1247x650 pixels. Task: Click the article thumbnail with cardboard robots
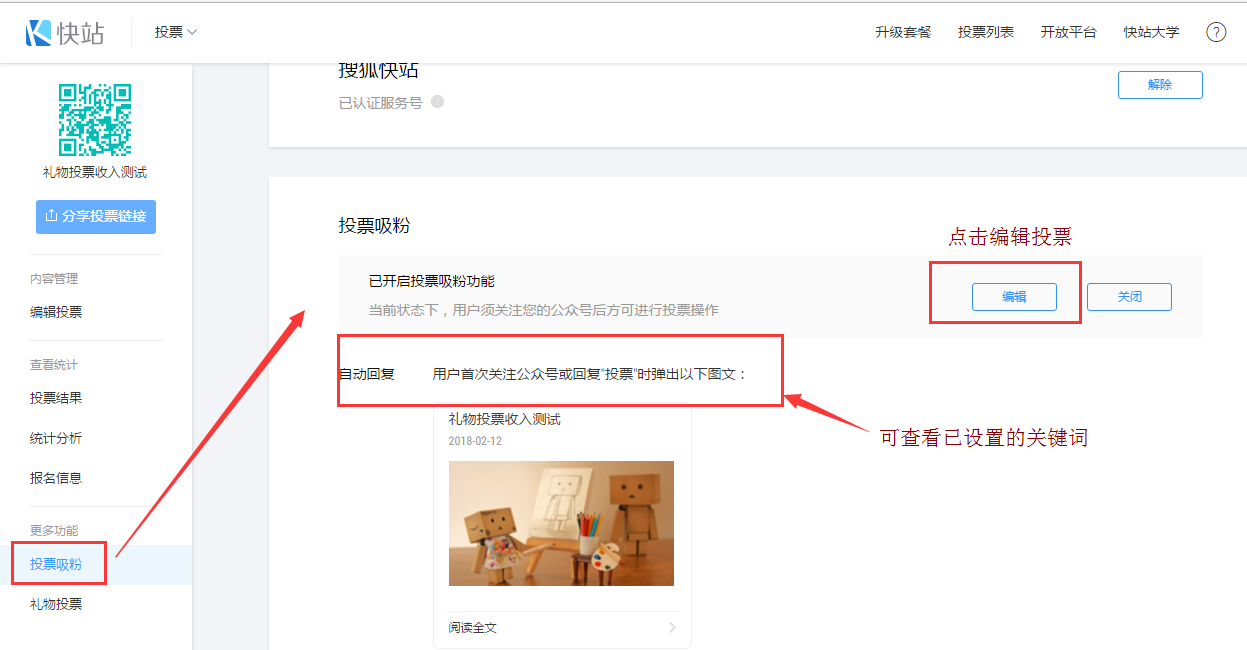[x=561, y=523]
